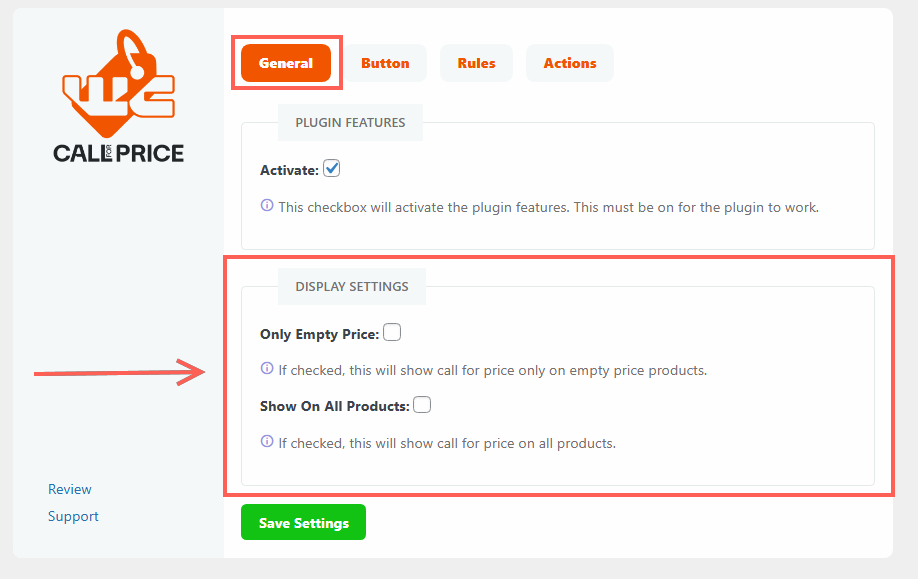Viewport: 918px width, 579px height.
Task: Select the General tab
Action: click(x=286, y=63)
